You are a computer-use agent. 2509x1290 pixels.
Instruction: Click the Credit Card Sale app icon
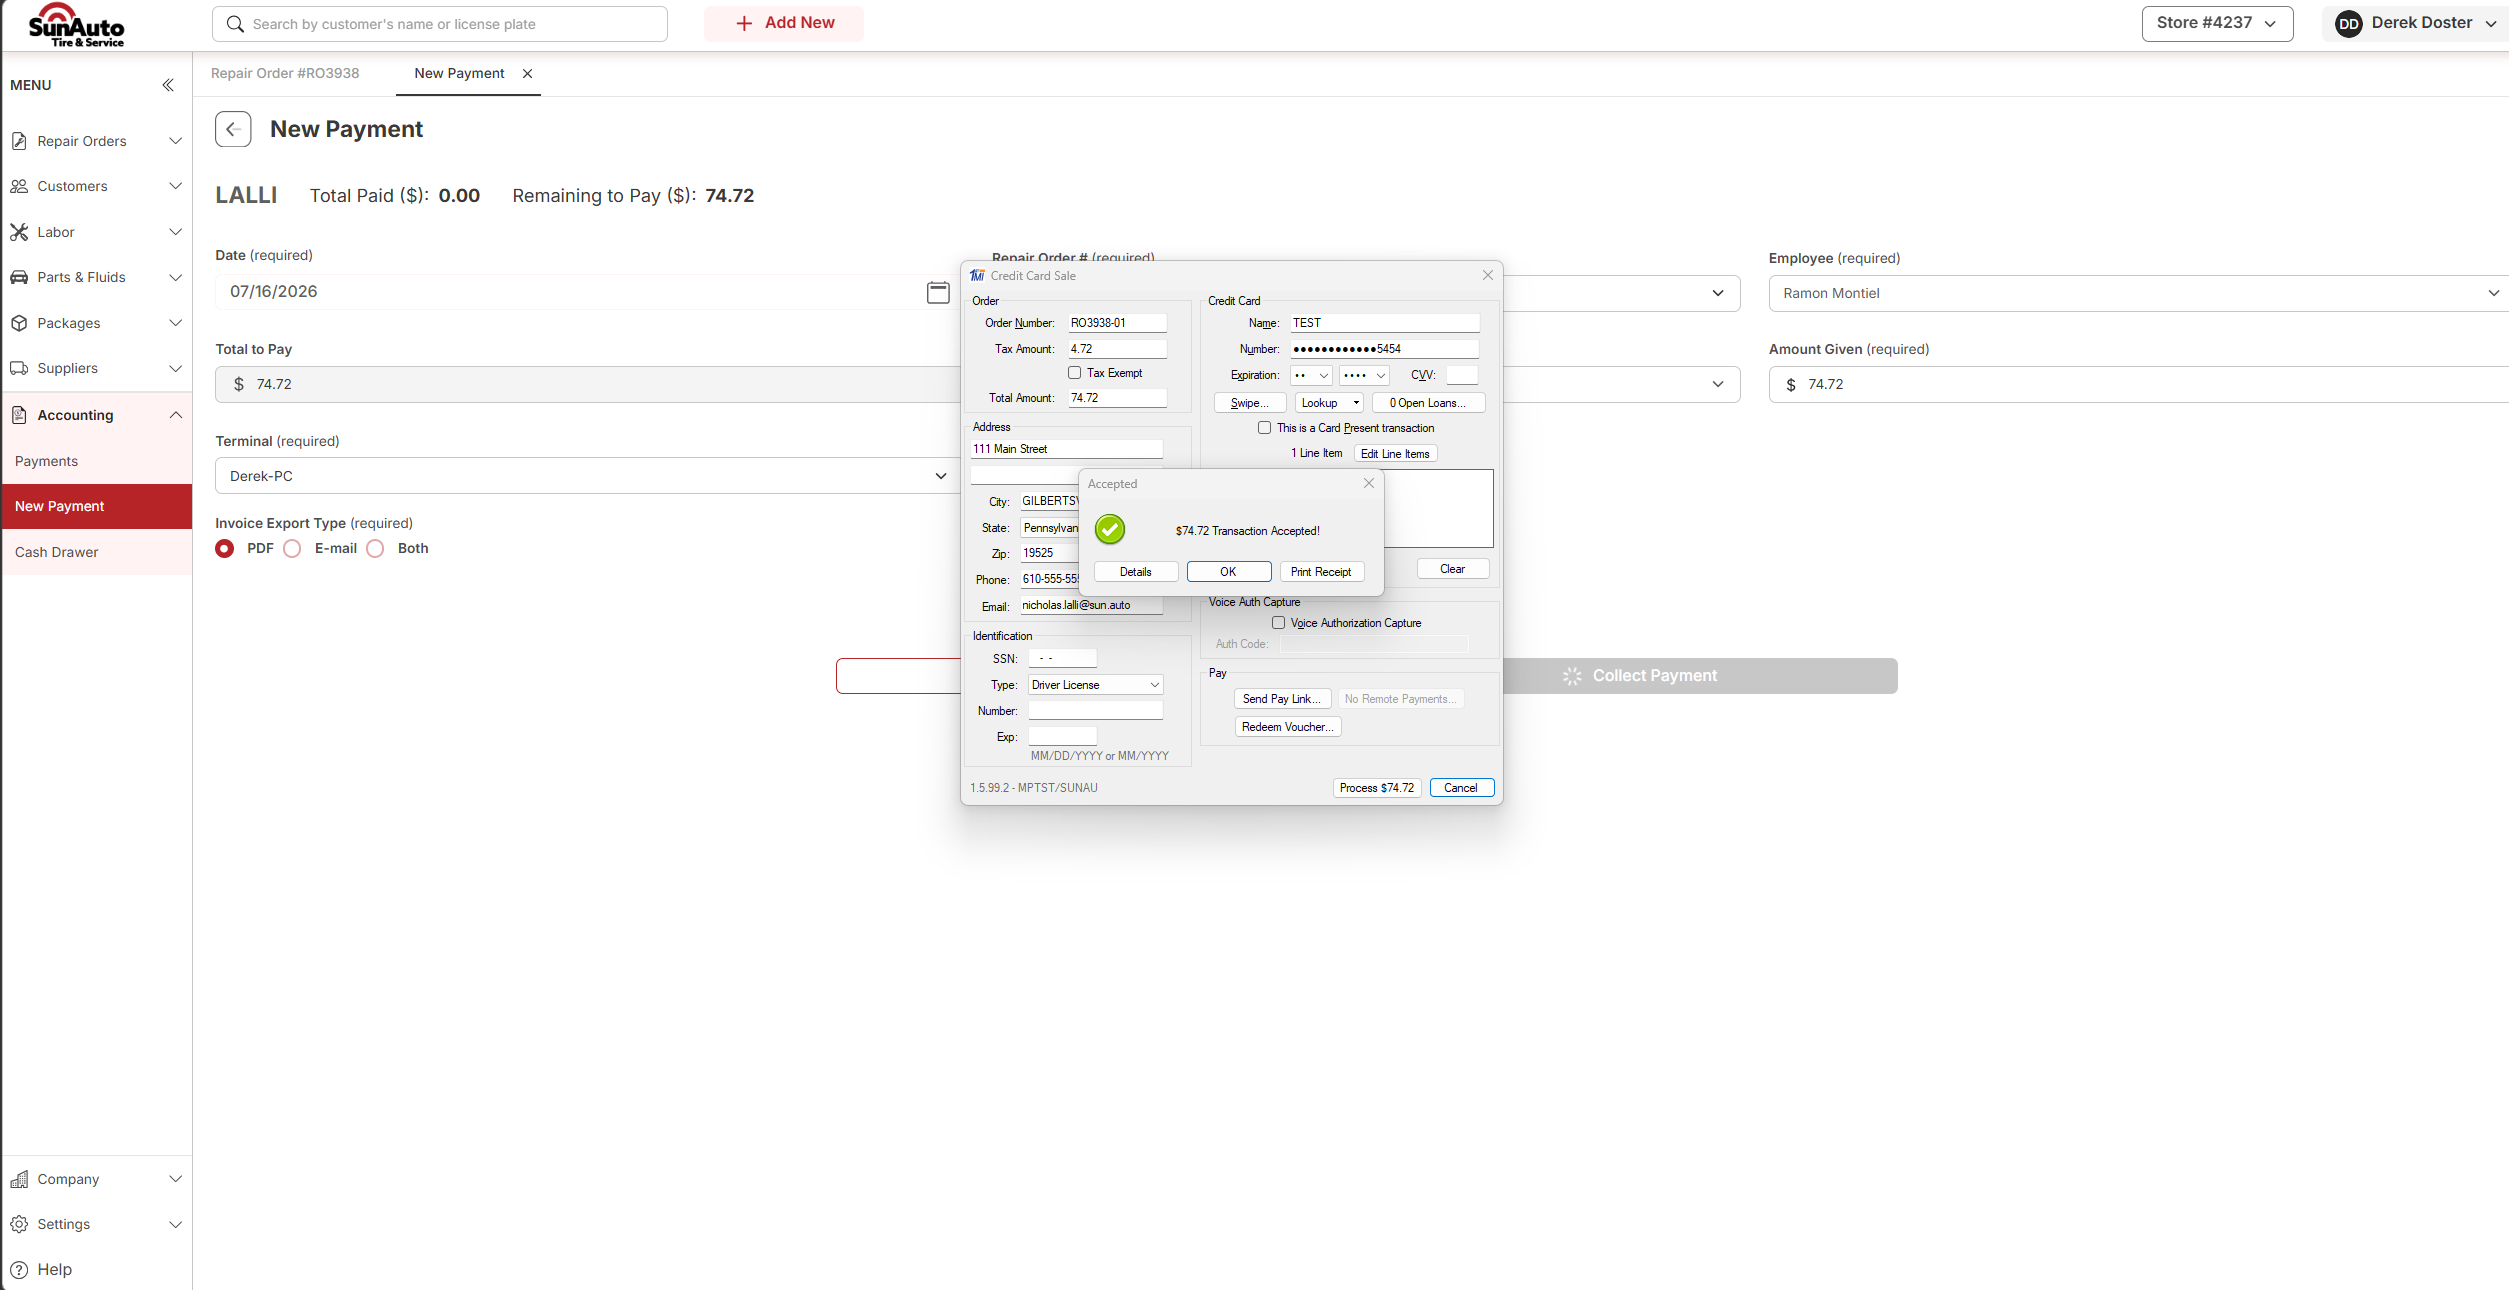click(x=977, y=275)
